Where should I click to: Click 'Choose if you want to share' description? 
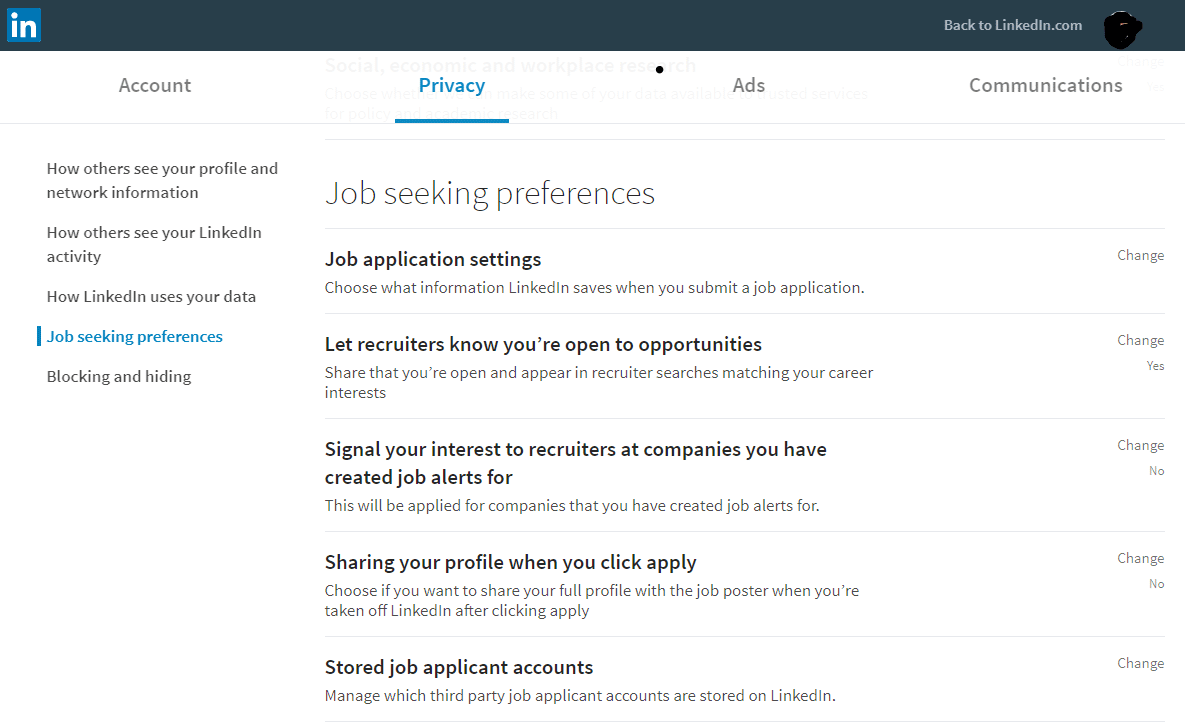[x=592, y=600]
